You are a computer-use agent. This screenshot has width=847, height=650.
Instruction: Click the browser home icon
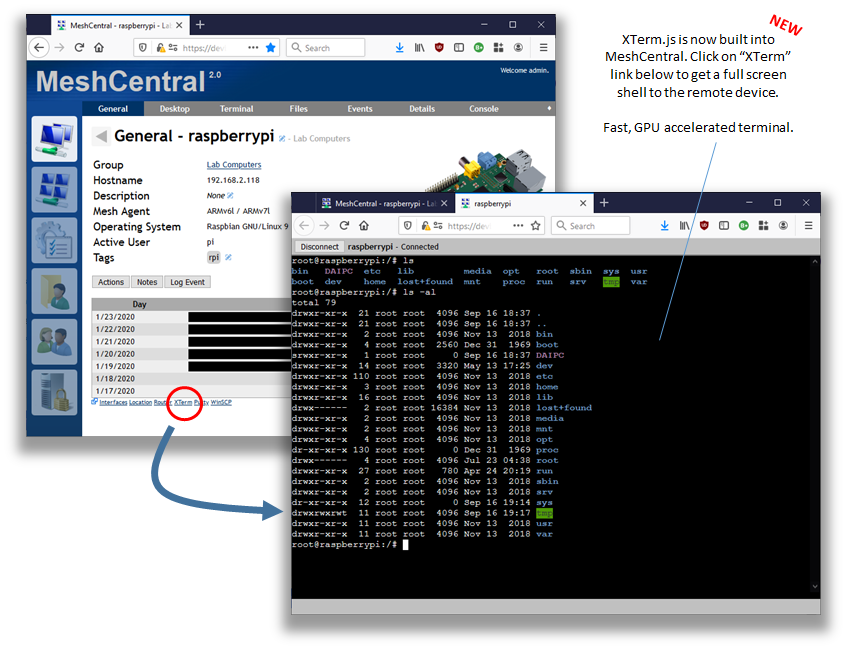97,47
